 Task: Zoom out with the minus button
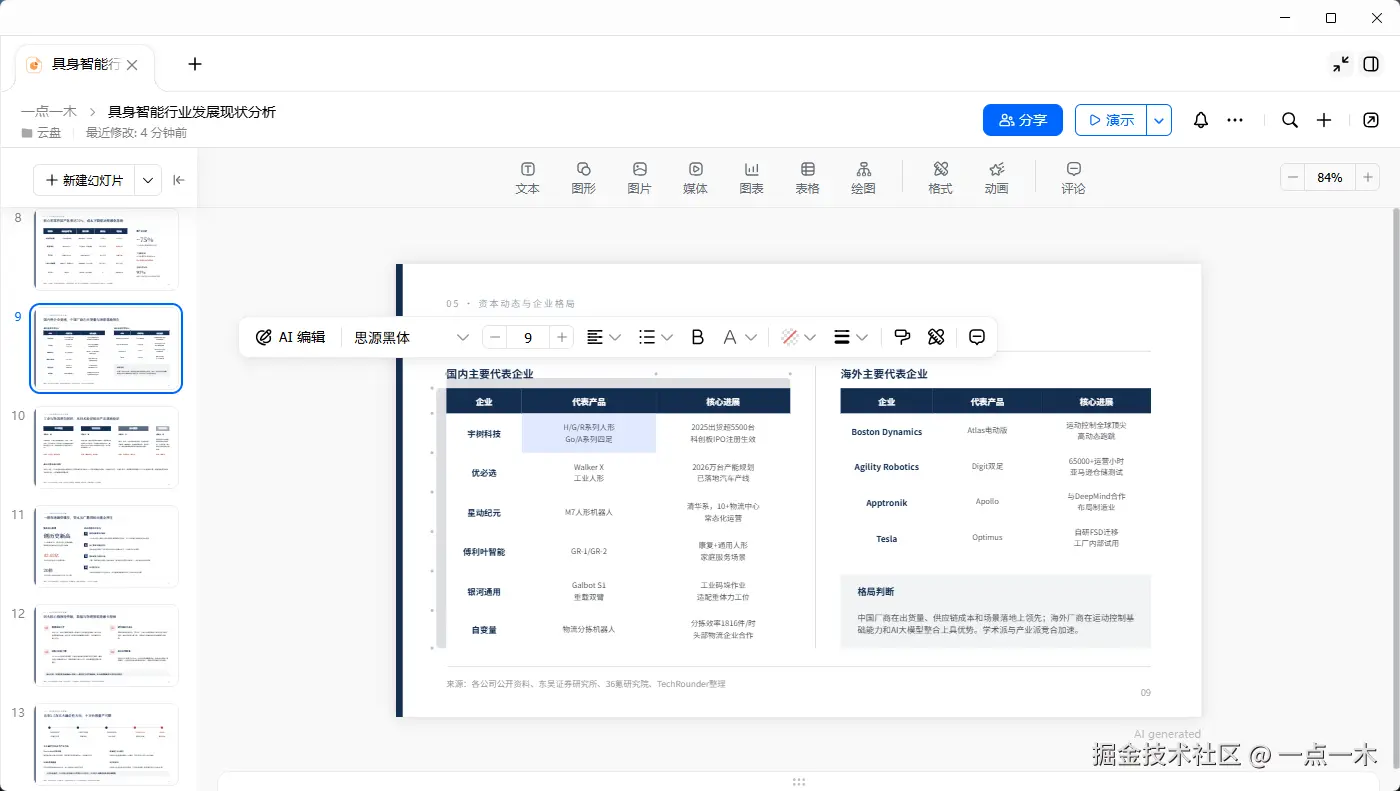[x=1293, y=177]
